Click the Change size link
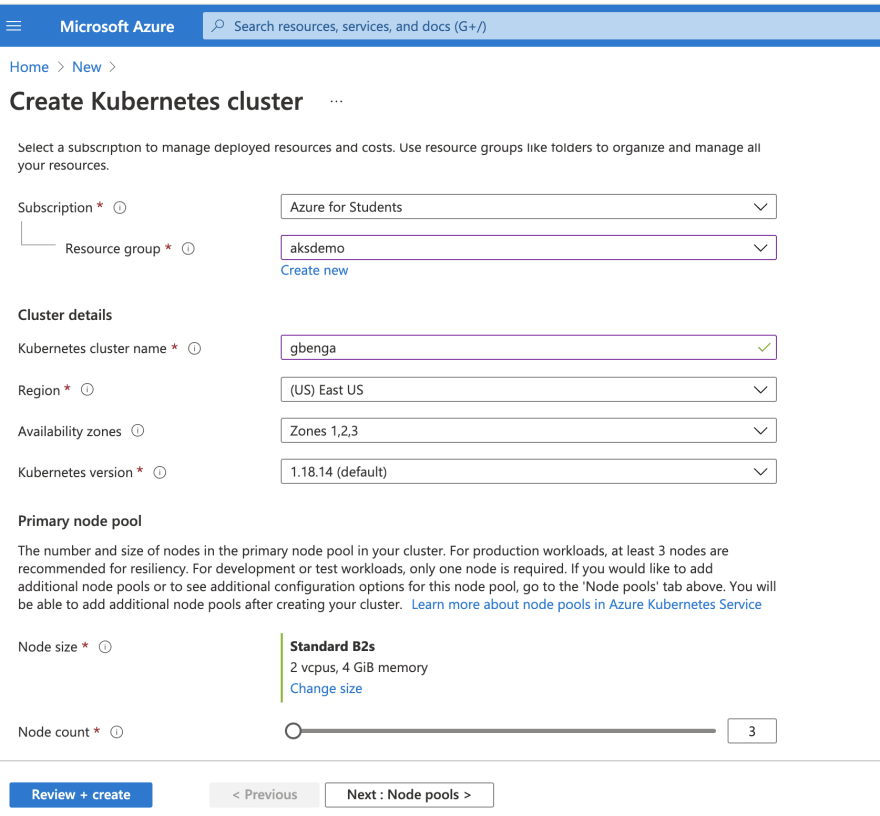This screenshot has width=880, height=816. click(x=326, y=689)
